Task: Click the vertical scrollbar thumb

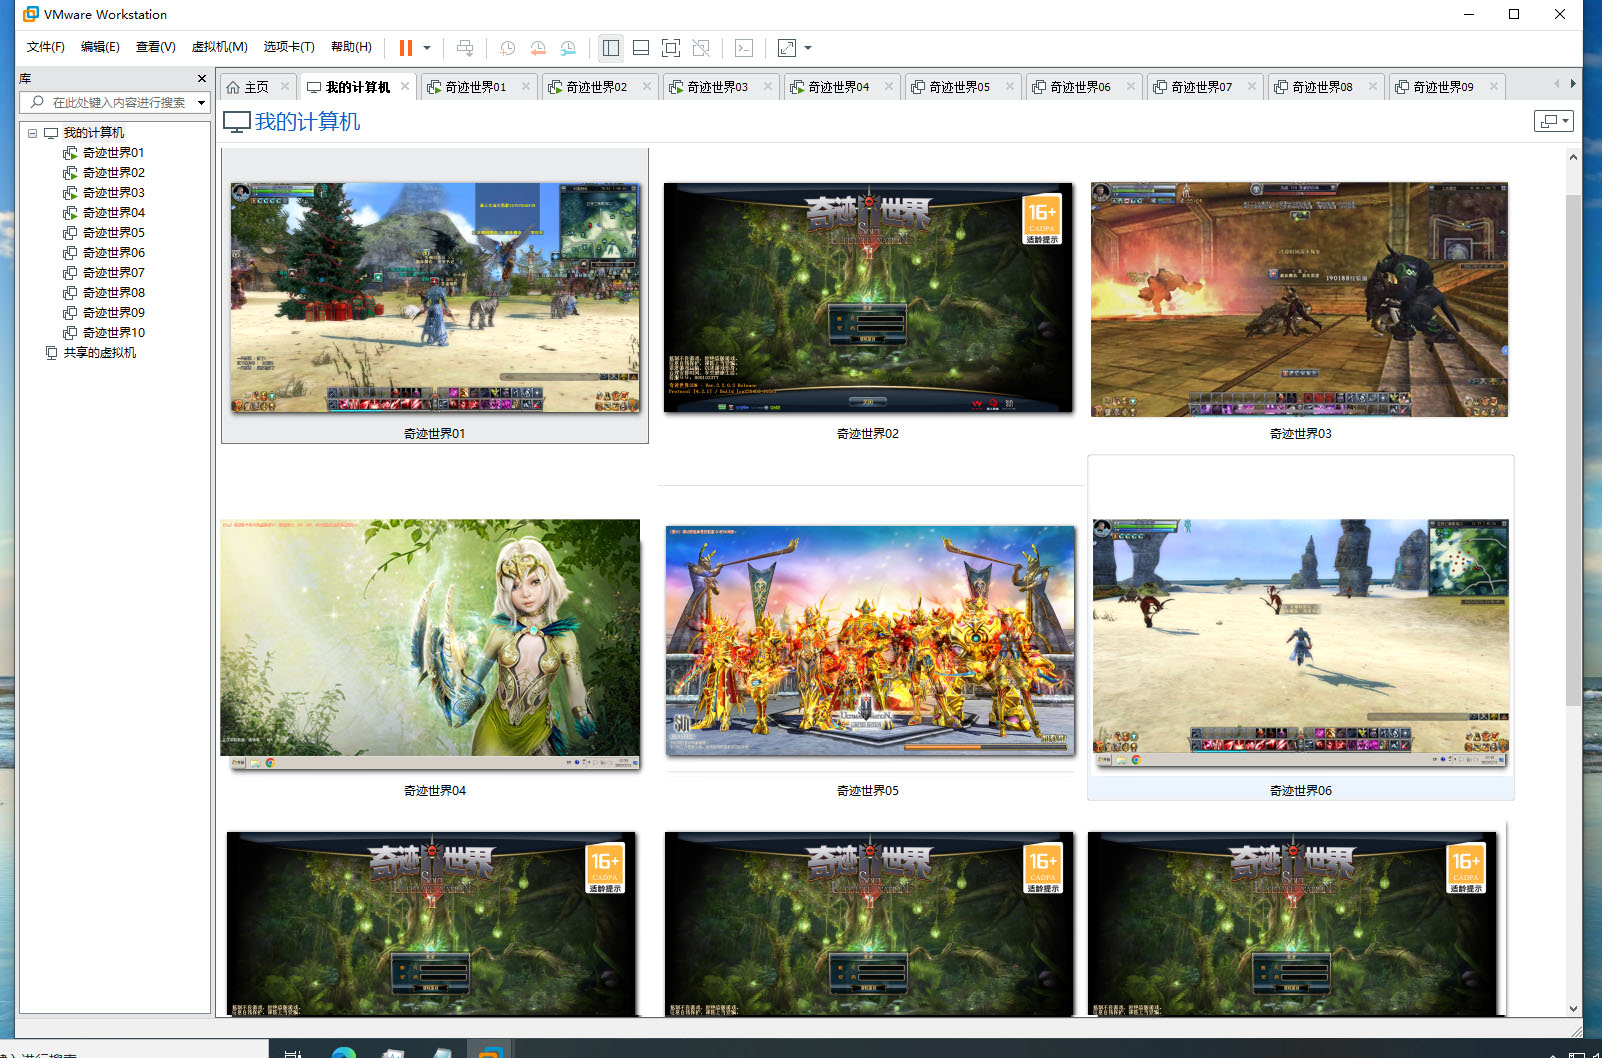Action: [x=1573, y=450]
